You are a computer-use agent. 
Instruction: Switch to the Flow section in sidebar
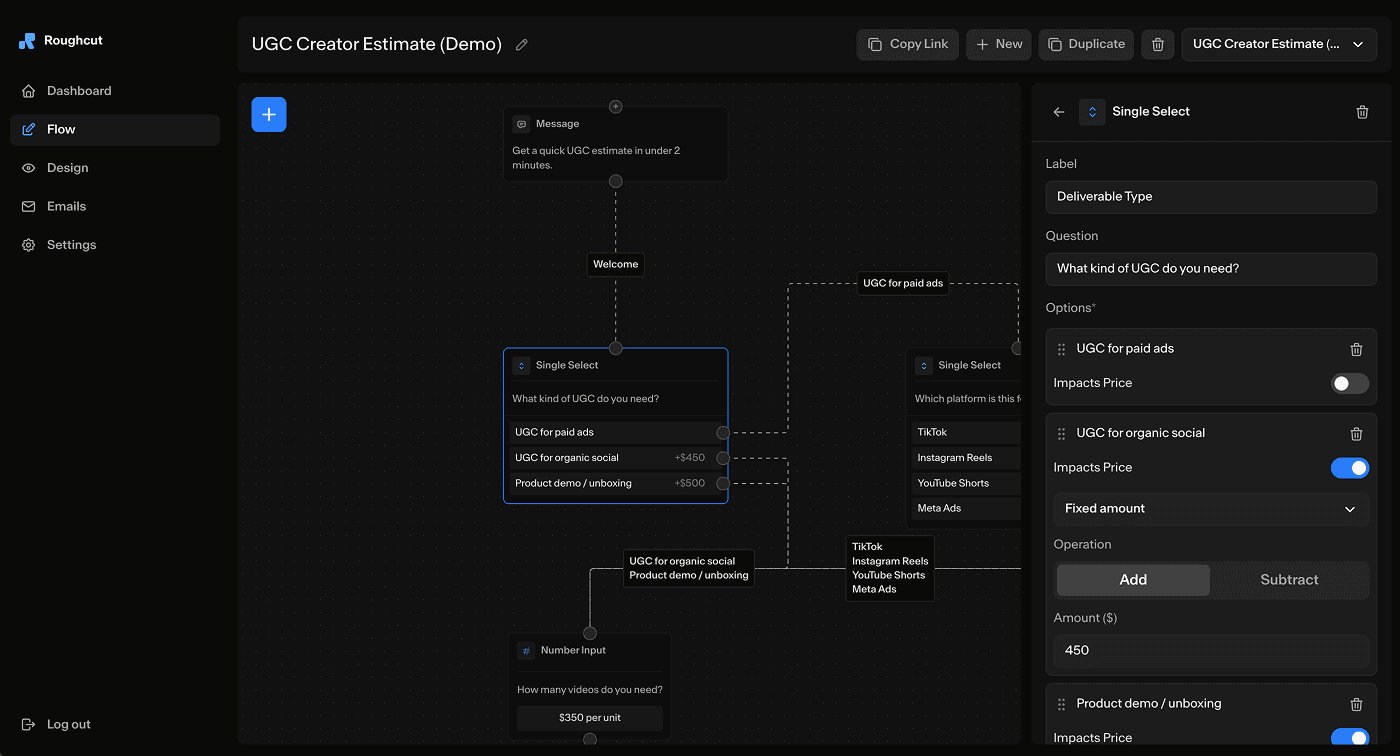coord(62,128)
